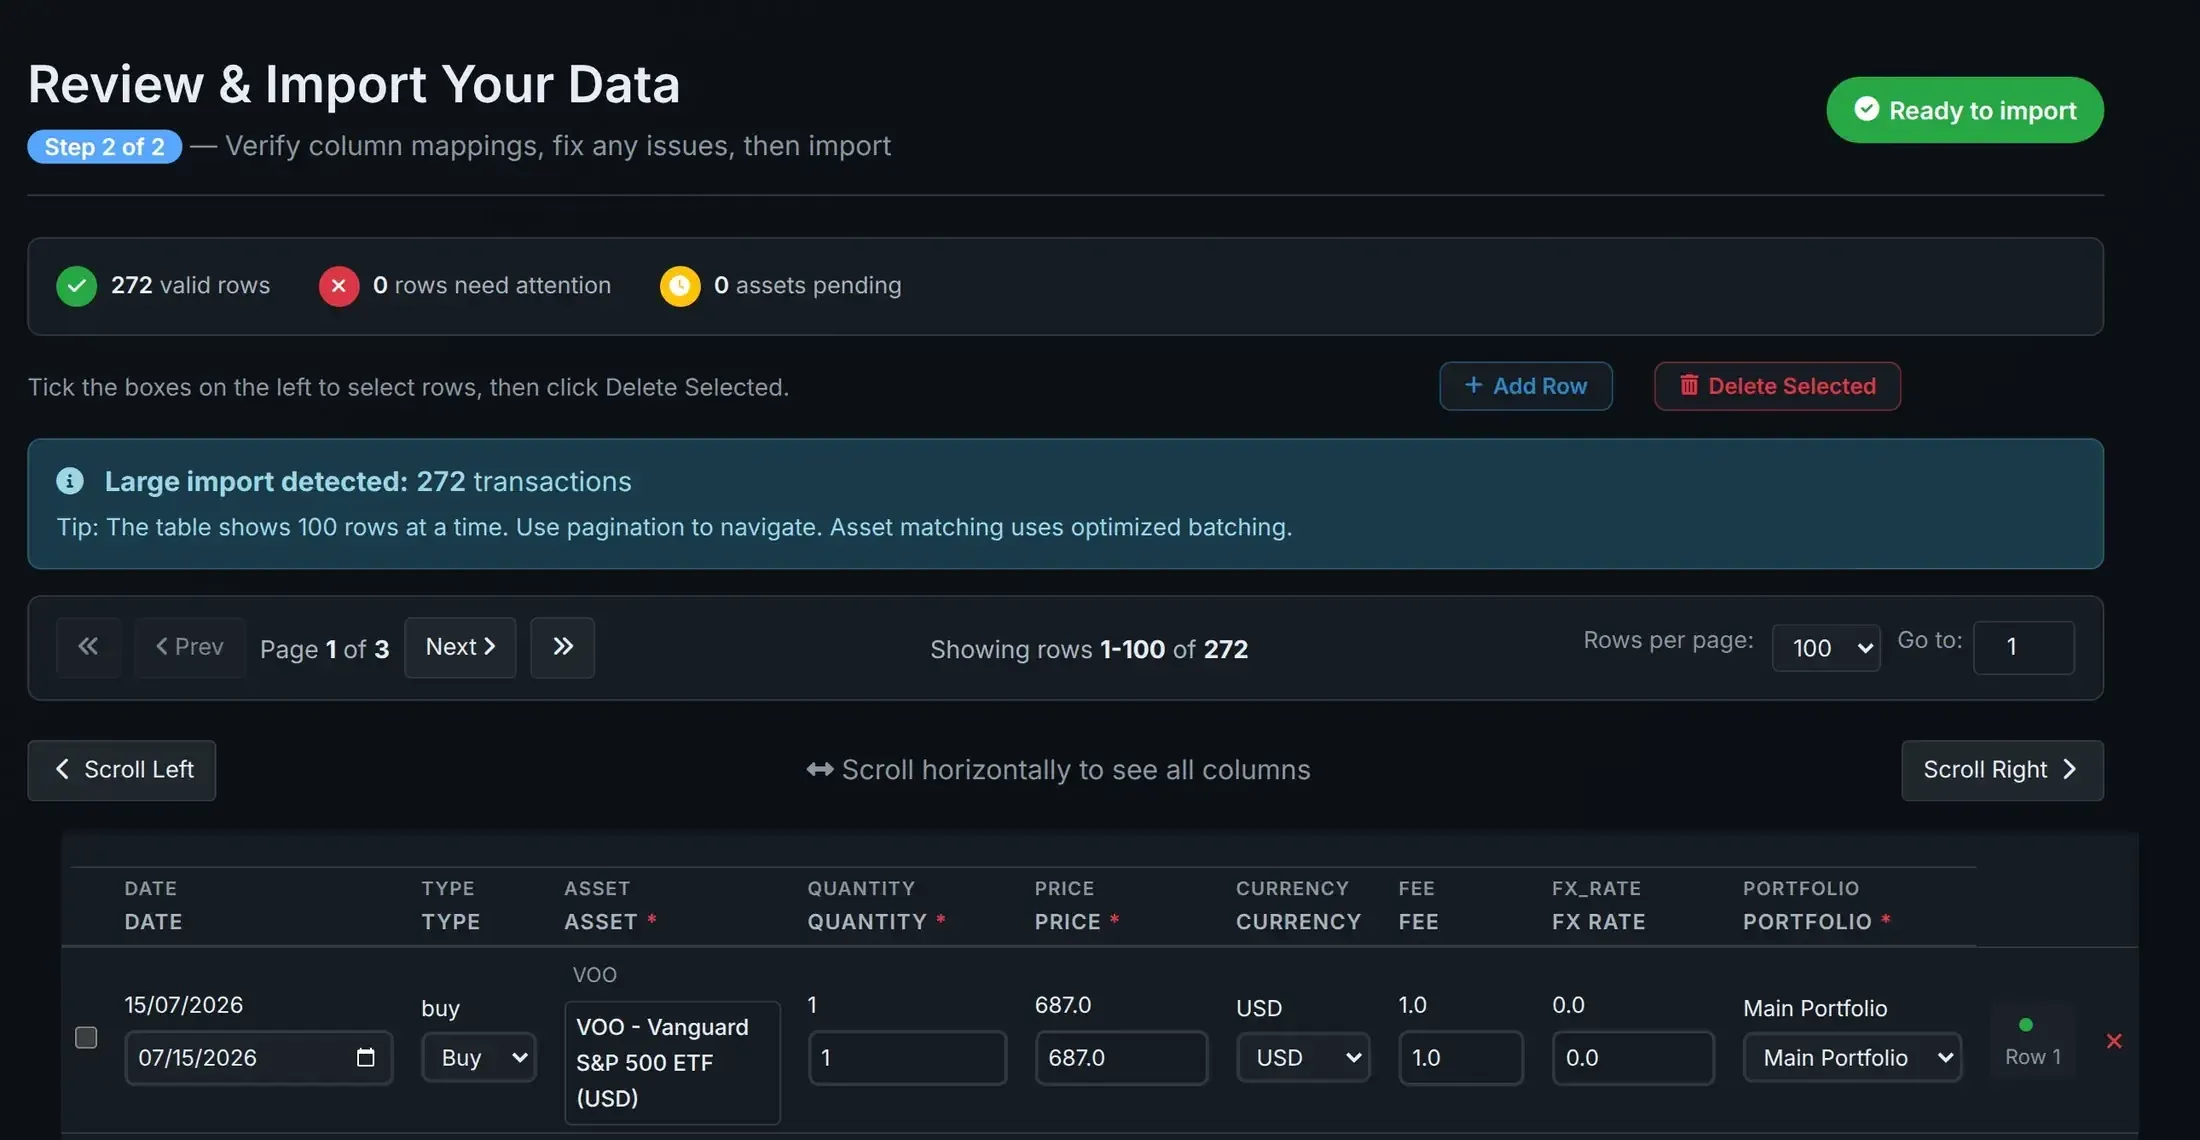Click Add Row button
The image size is (2200, 1140).
[1526, 386]
